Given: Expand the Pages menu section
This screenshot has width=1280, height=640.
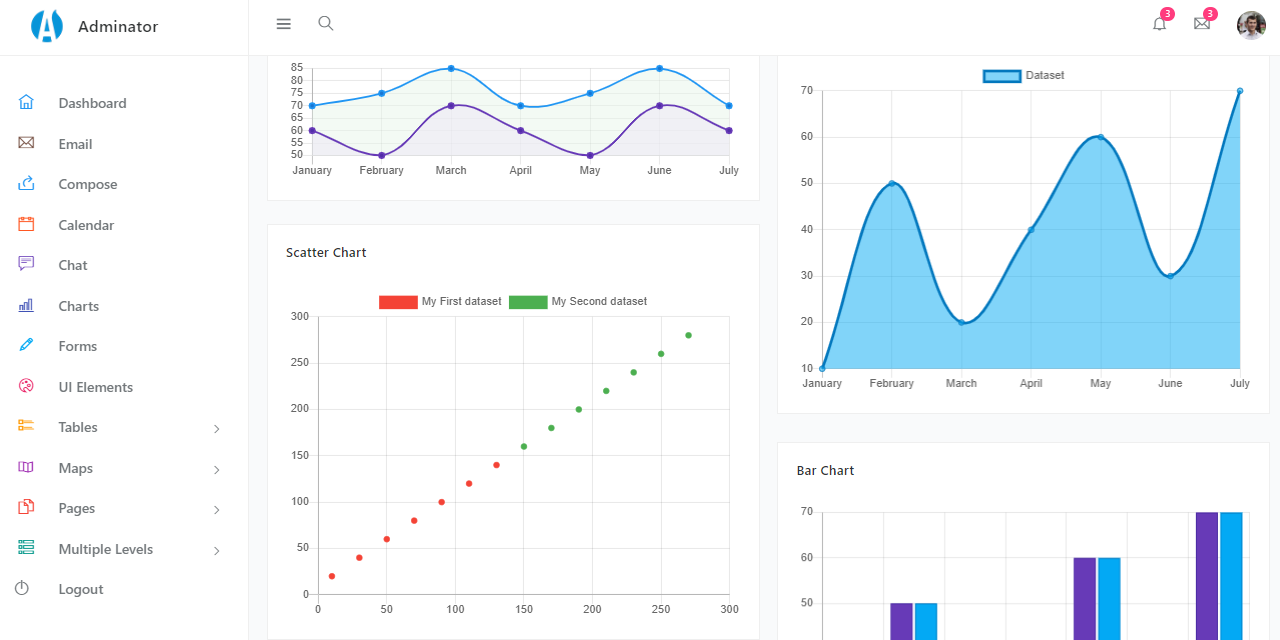Looking at the screenshot, I should click(76, 508).
